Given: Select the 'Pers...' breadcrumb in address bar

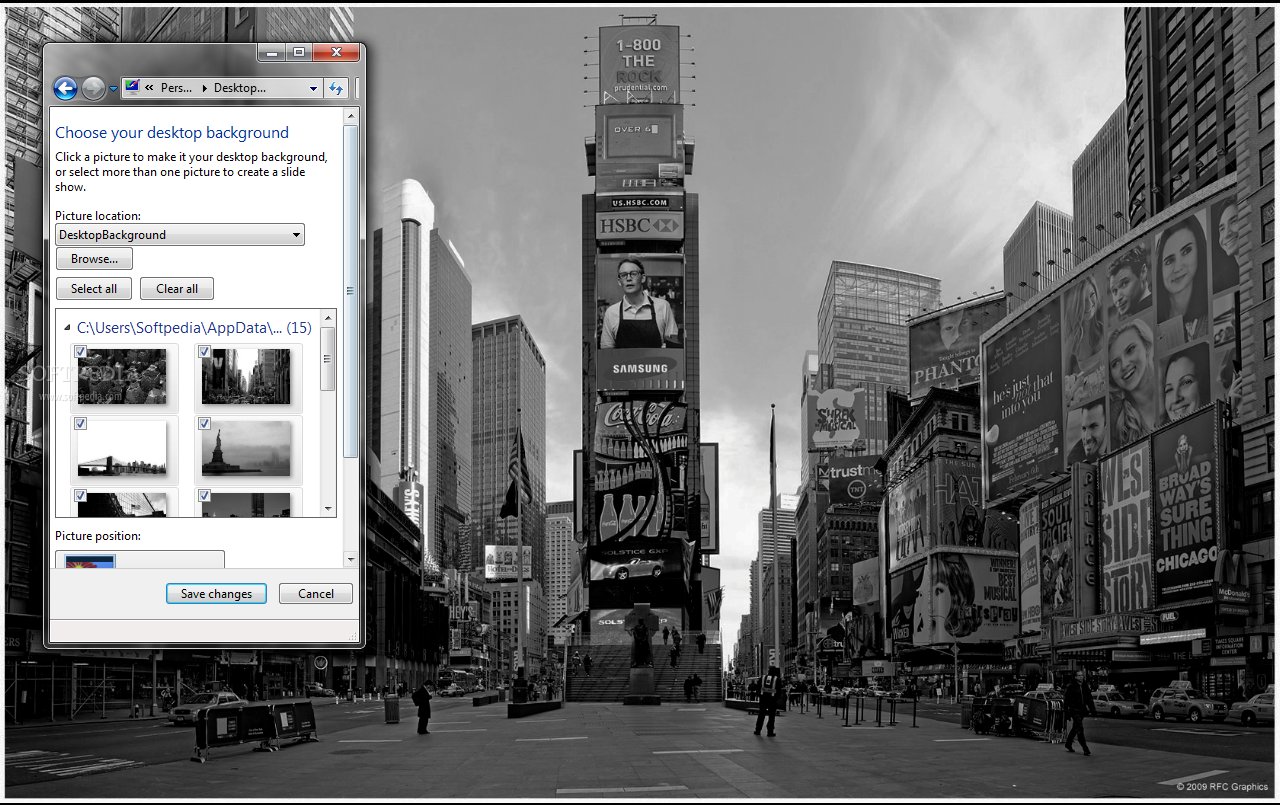Looking at the screenshot, I should point(176,88).
